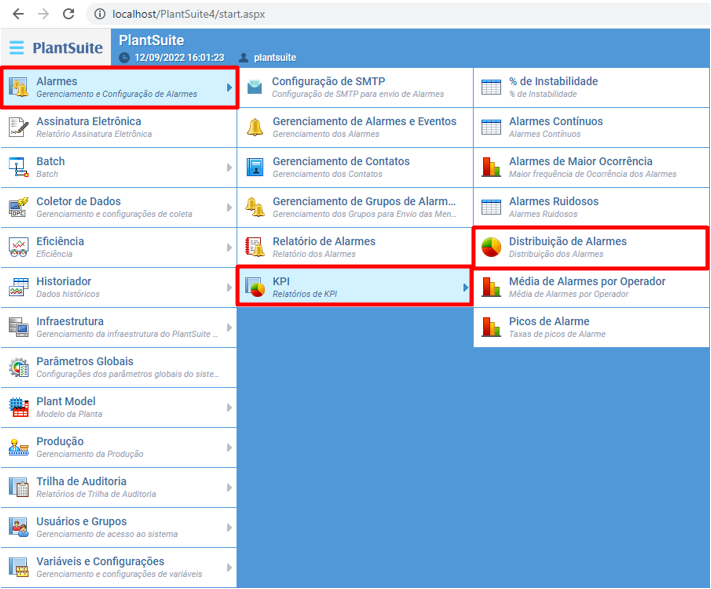The height and width of the screenshot is (589, 711).
Task: Click the Relatório de Alarmes icon
Action: tap(255, 247)
